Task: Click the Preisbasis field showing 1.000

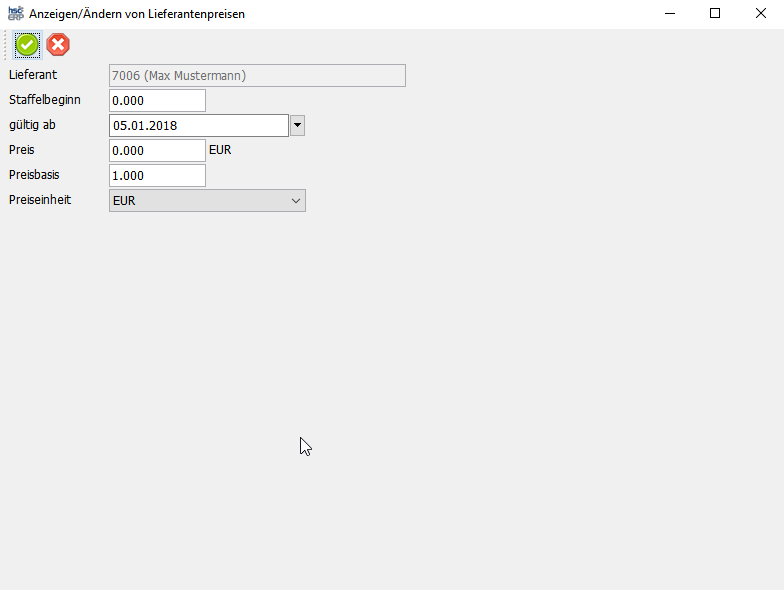Action: coord(157,175)
